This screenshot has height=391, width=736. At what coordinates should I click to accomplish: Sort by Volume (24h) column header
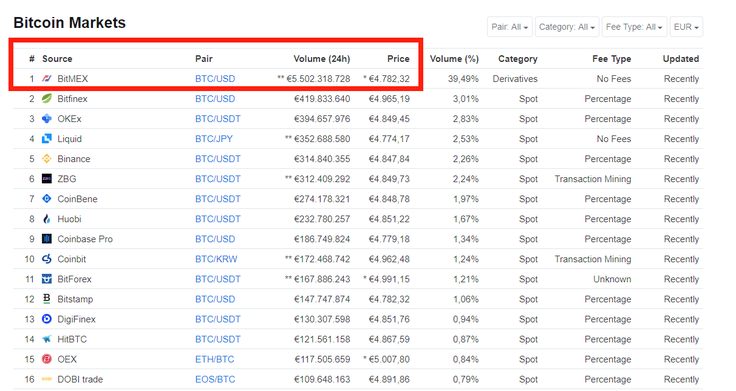322,59
